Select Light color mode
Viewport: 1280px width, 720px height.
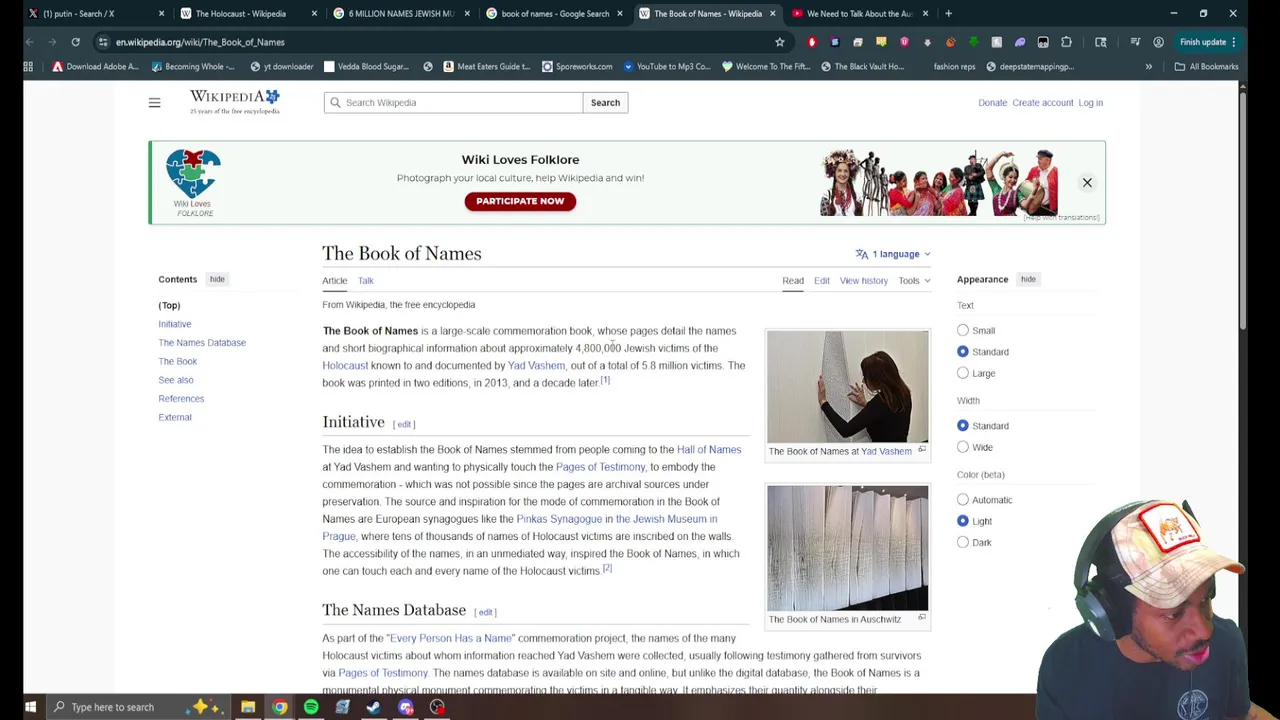(x=963, y=521)
